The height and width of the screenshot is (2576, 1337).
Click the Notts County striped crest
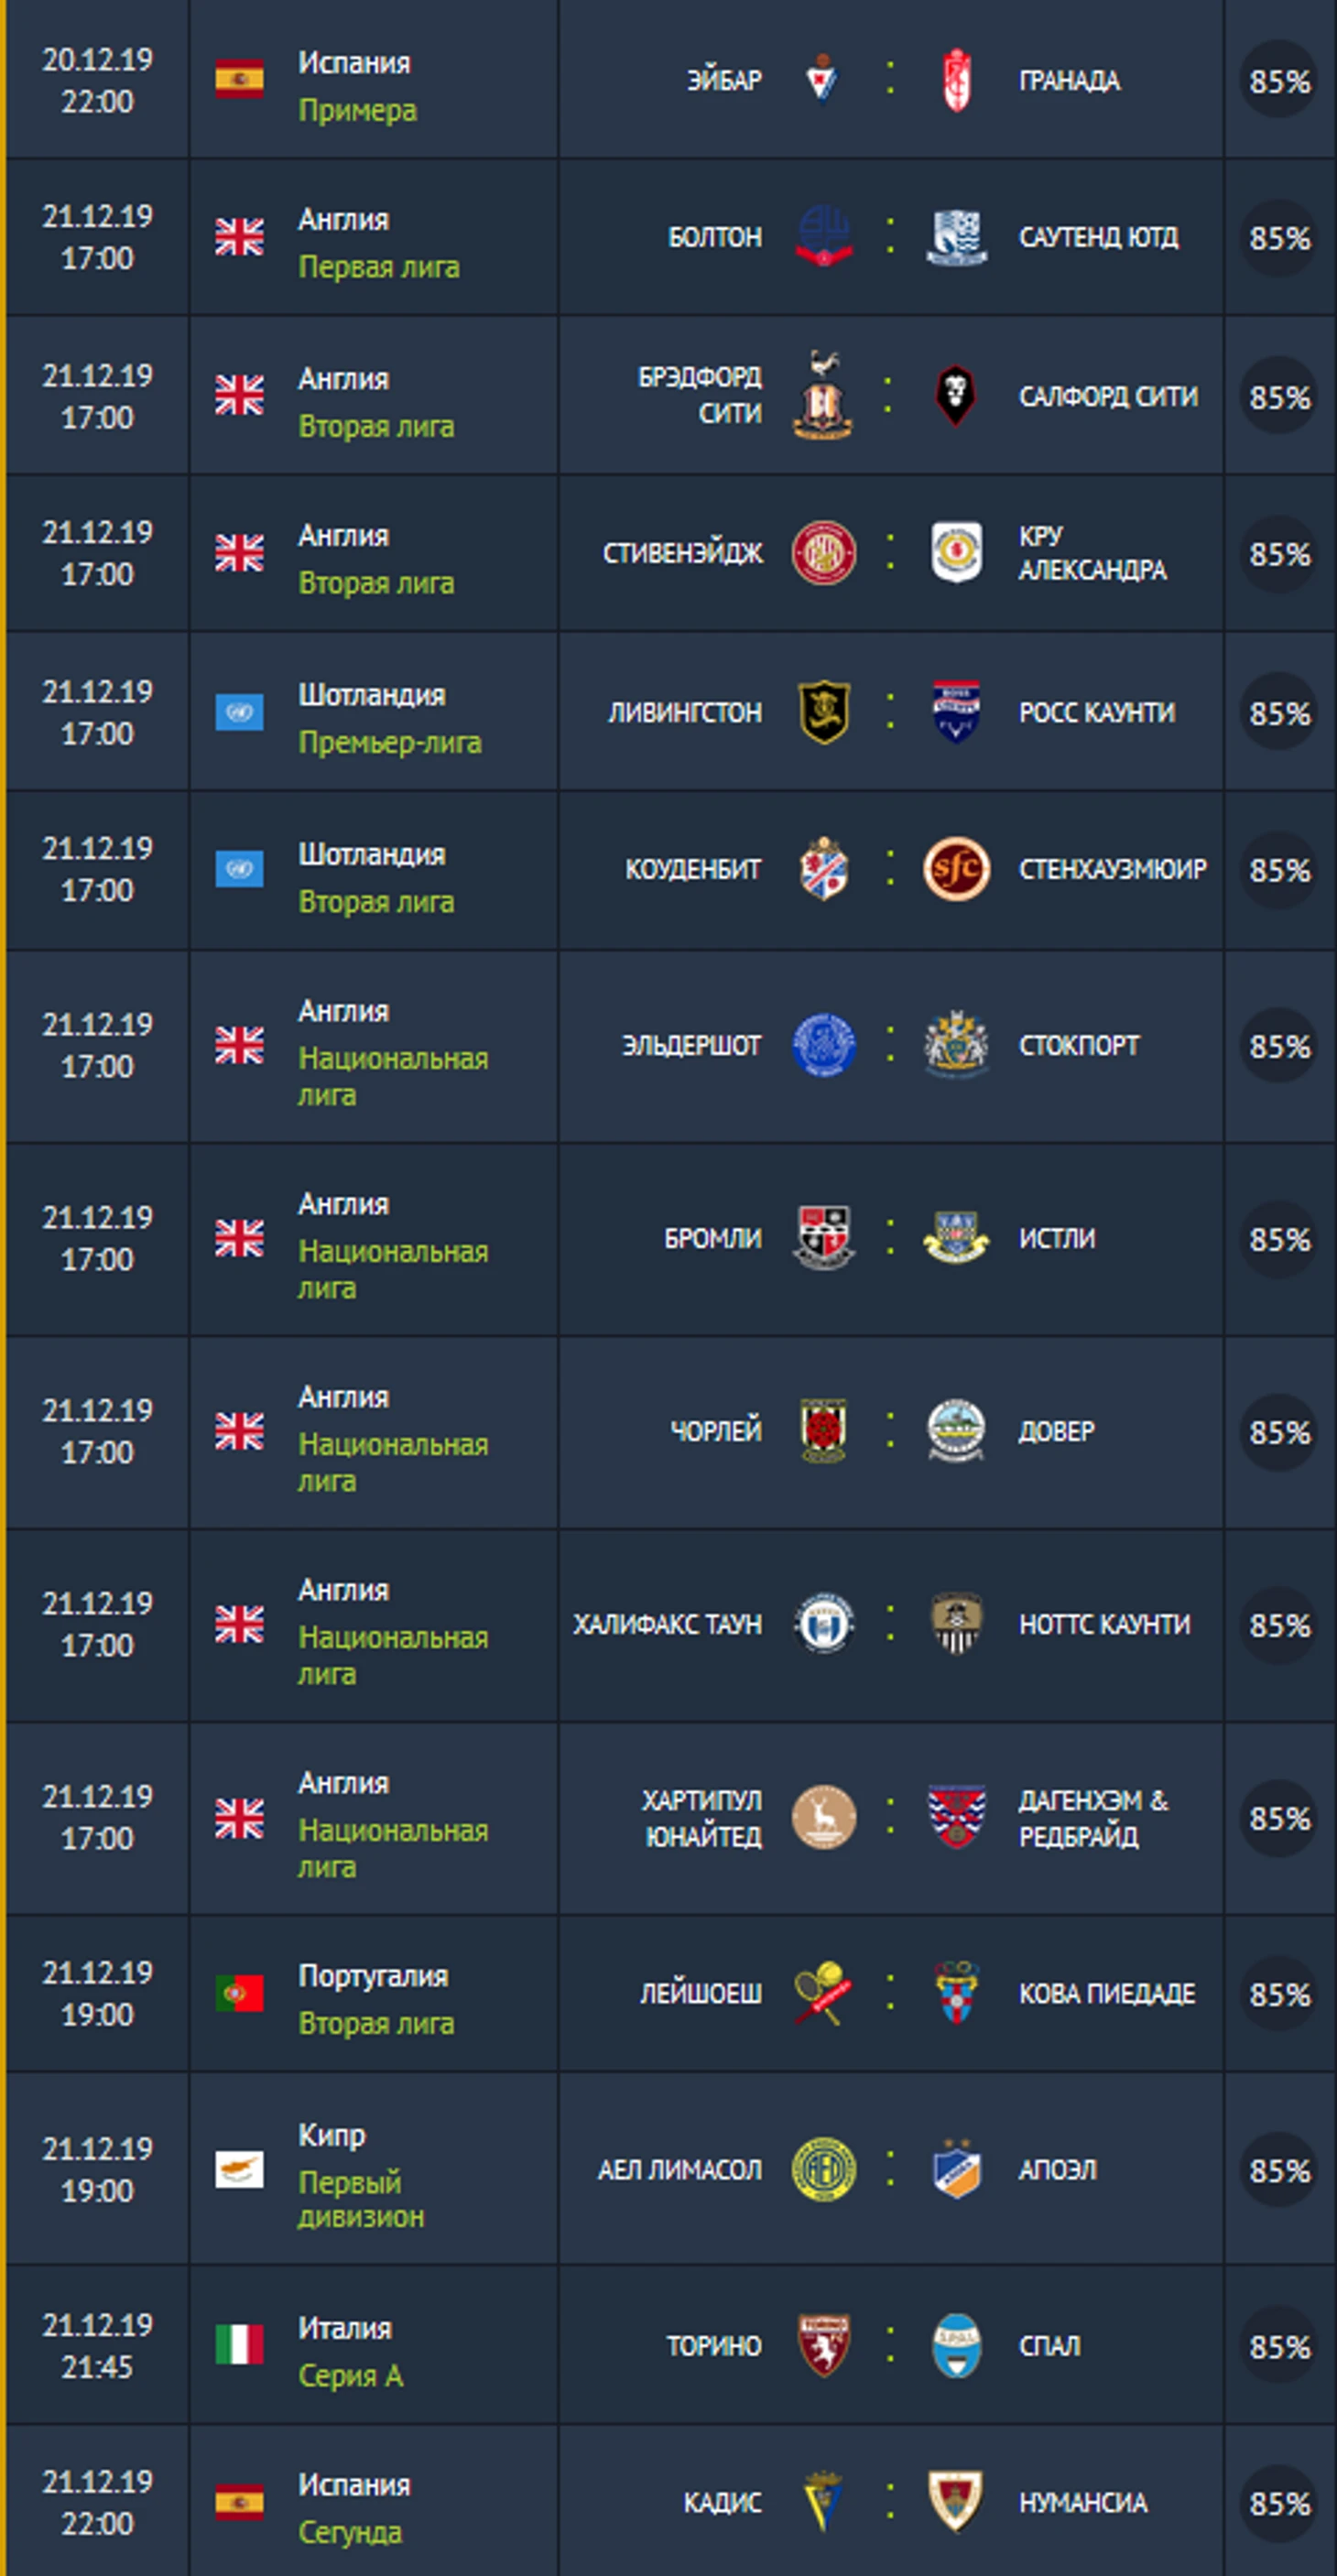[x=956, y=1624]
